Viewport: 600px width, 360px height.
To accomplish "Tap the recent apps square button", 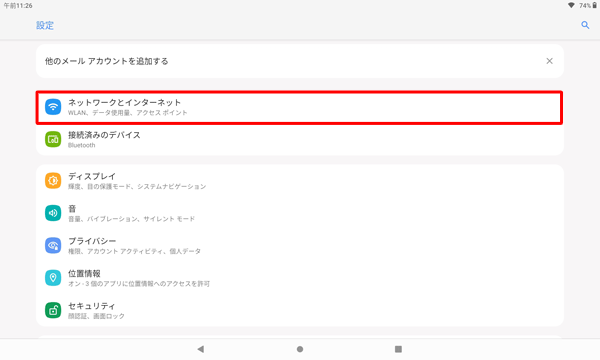I will (x=398, y=349).
